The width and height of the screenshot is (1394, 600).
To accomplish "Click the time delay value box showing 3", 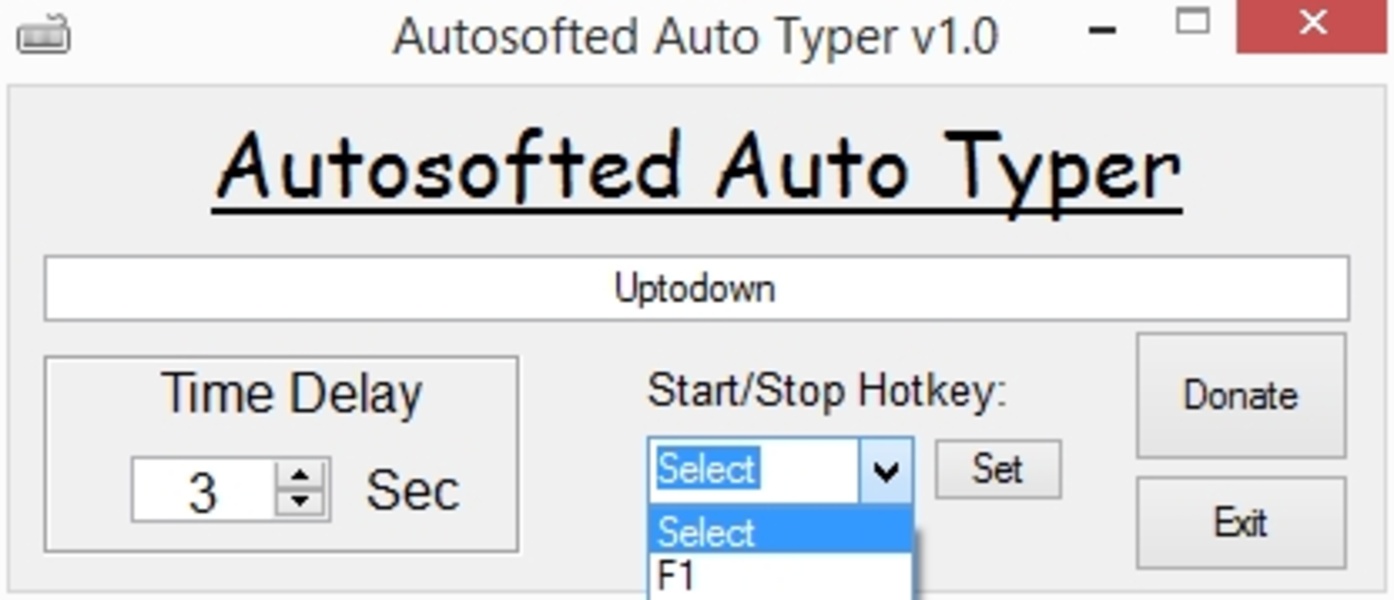I will point(203,490).
